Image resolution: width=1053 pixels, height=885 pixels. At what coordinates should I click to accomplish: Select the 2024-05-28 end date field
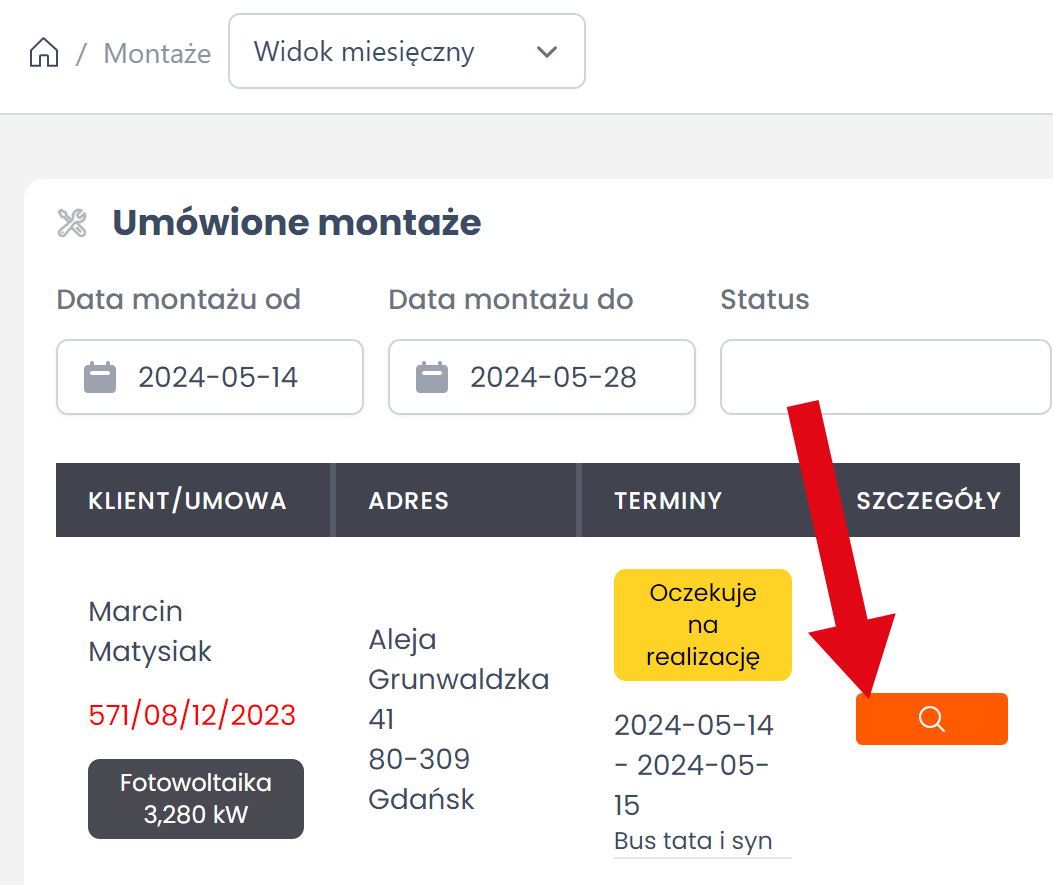point(553,377)
